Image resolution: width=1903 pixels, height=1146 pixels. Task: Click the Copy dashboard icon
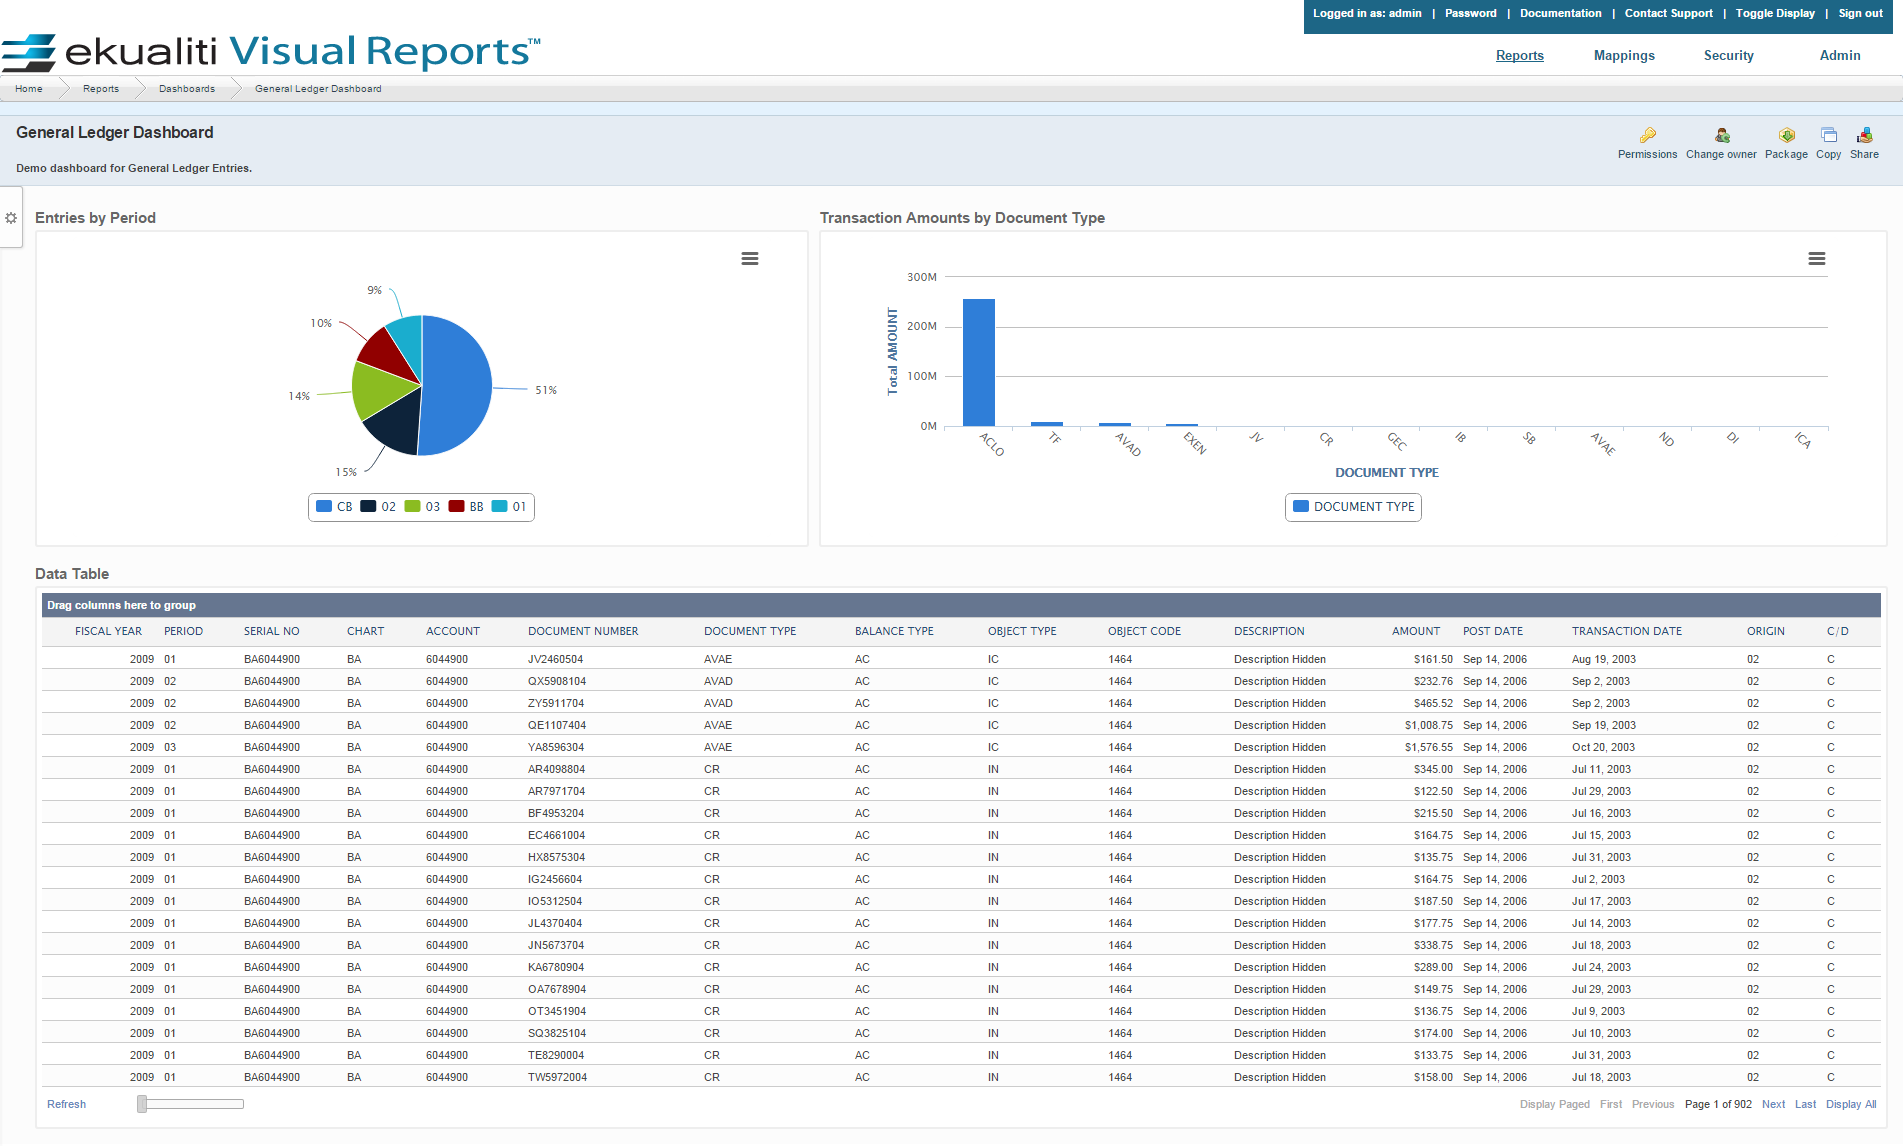pyautogui.click(x=1828, y=135)
